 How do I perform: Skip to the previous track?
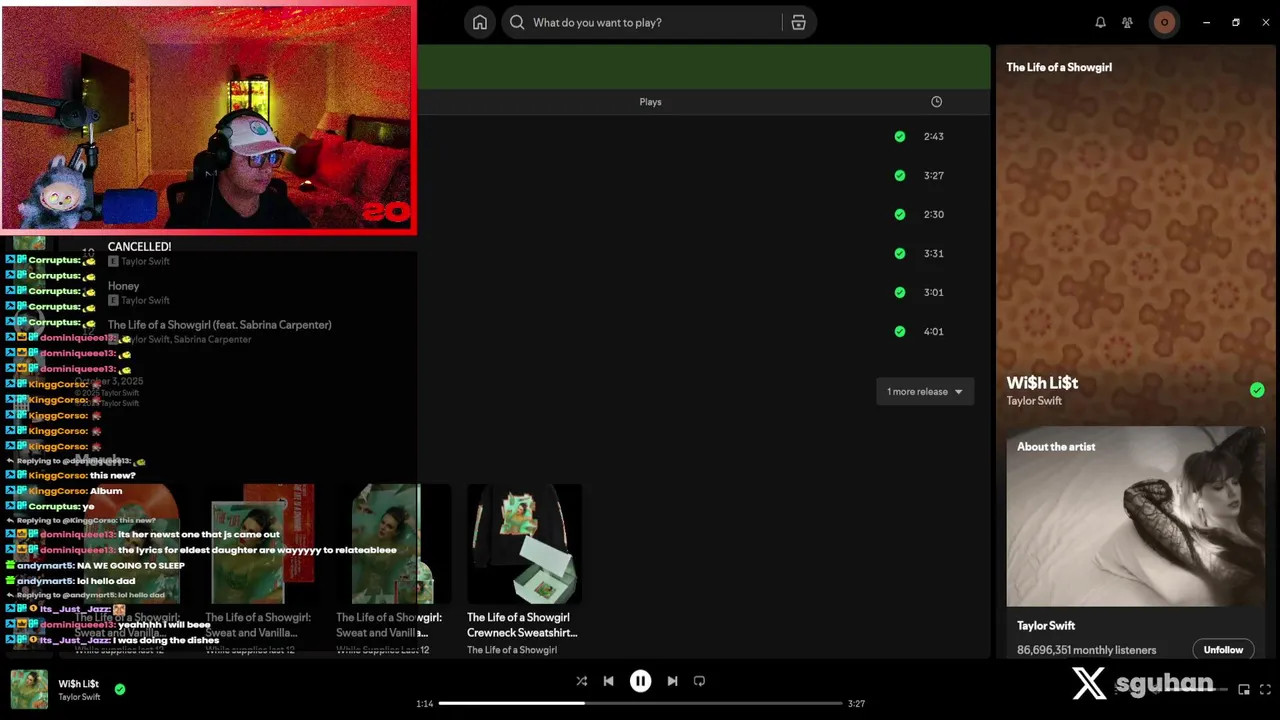[608, 681]
